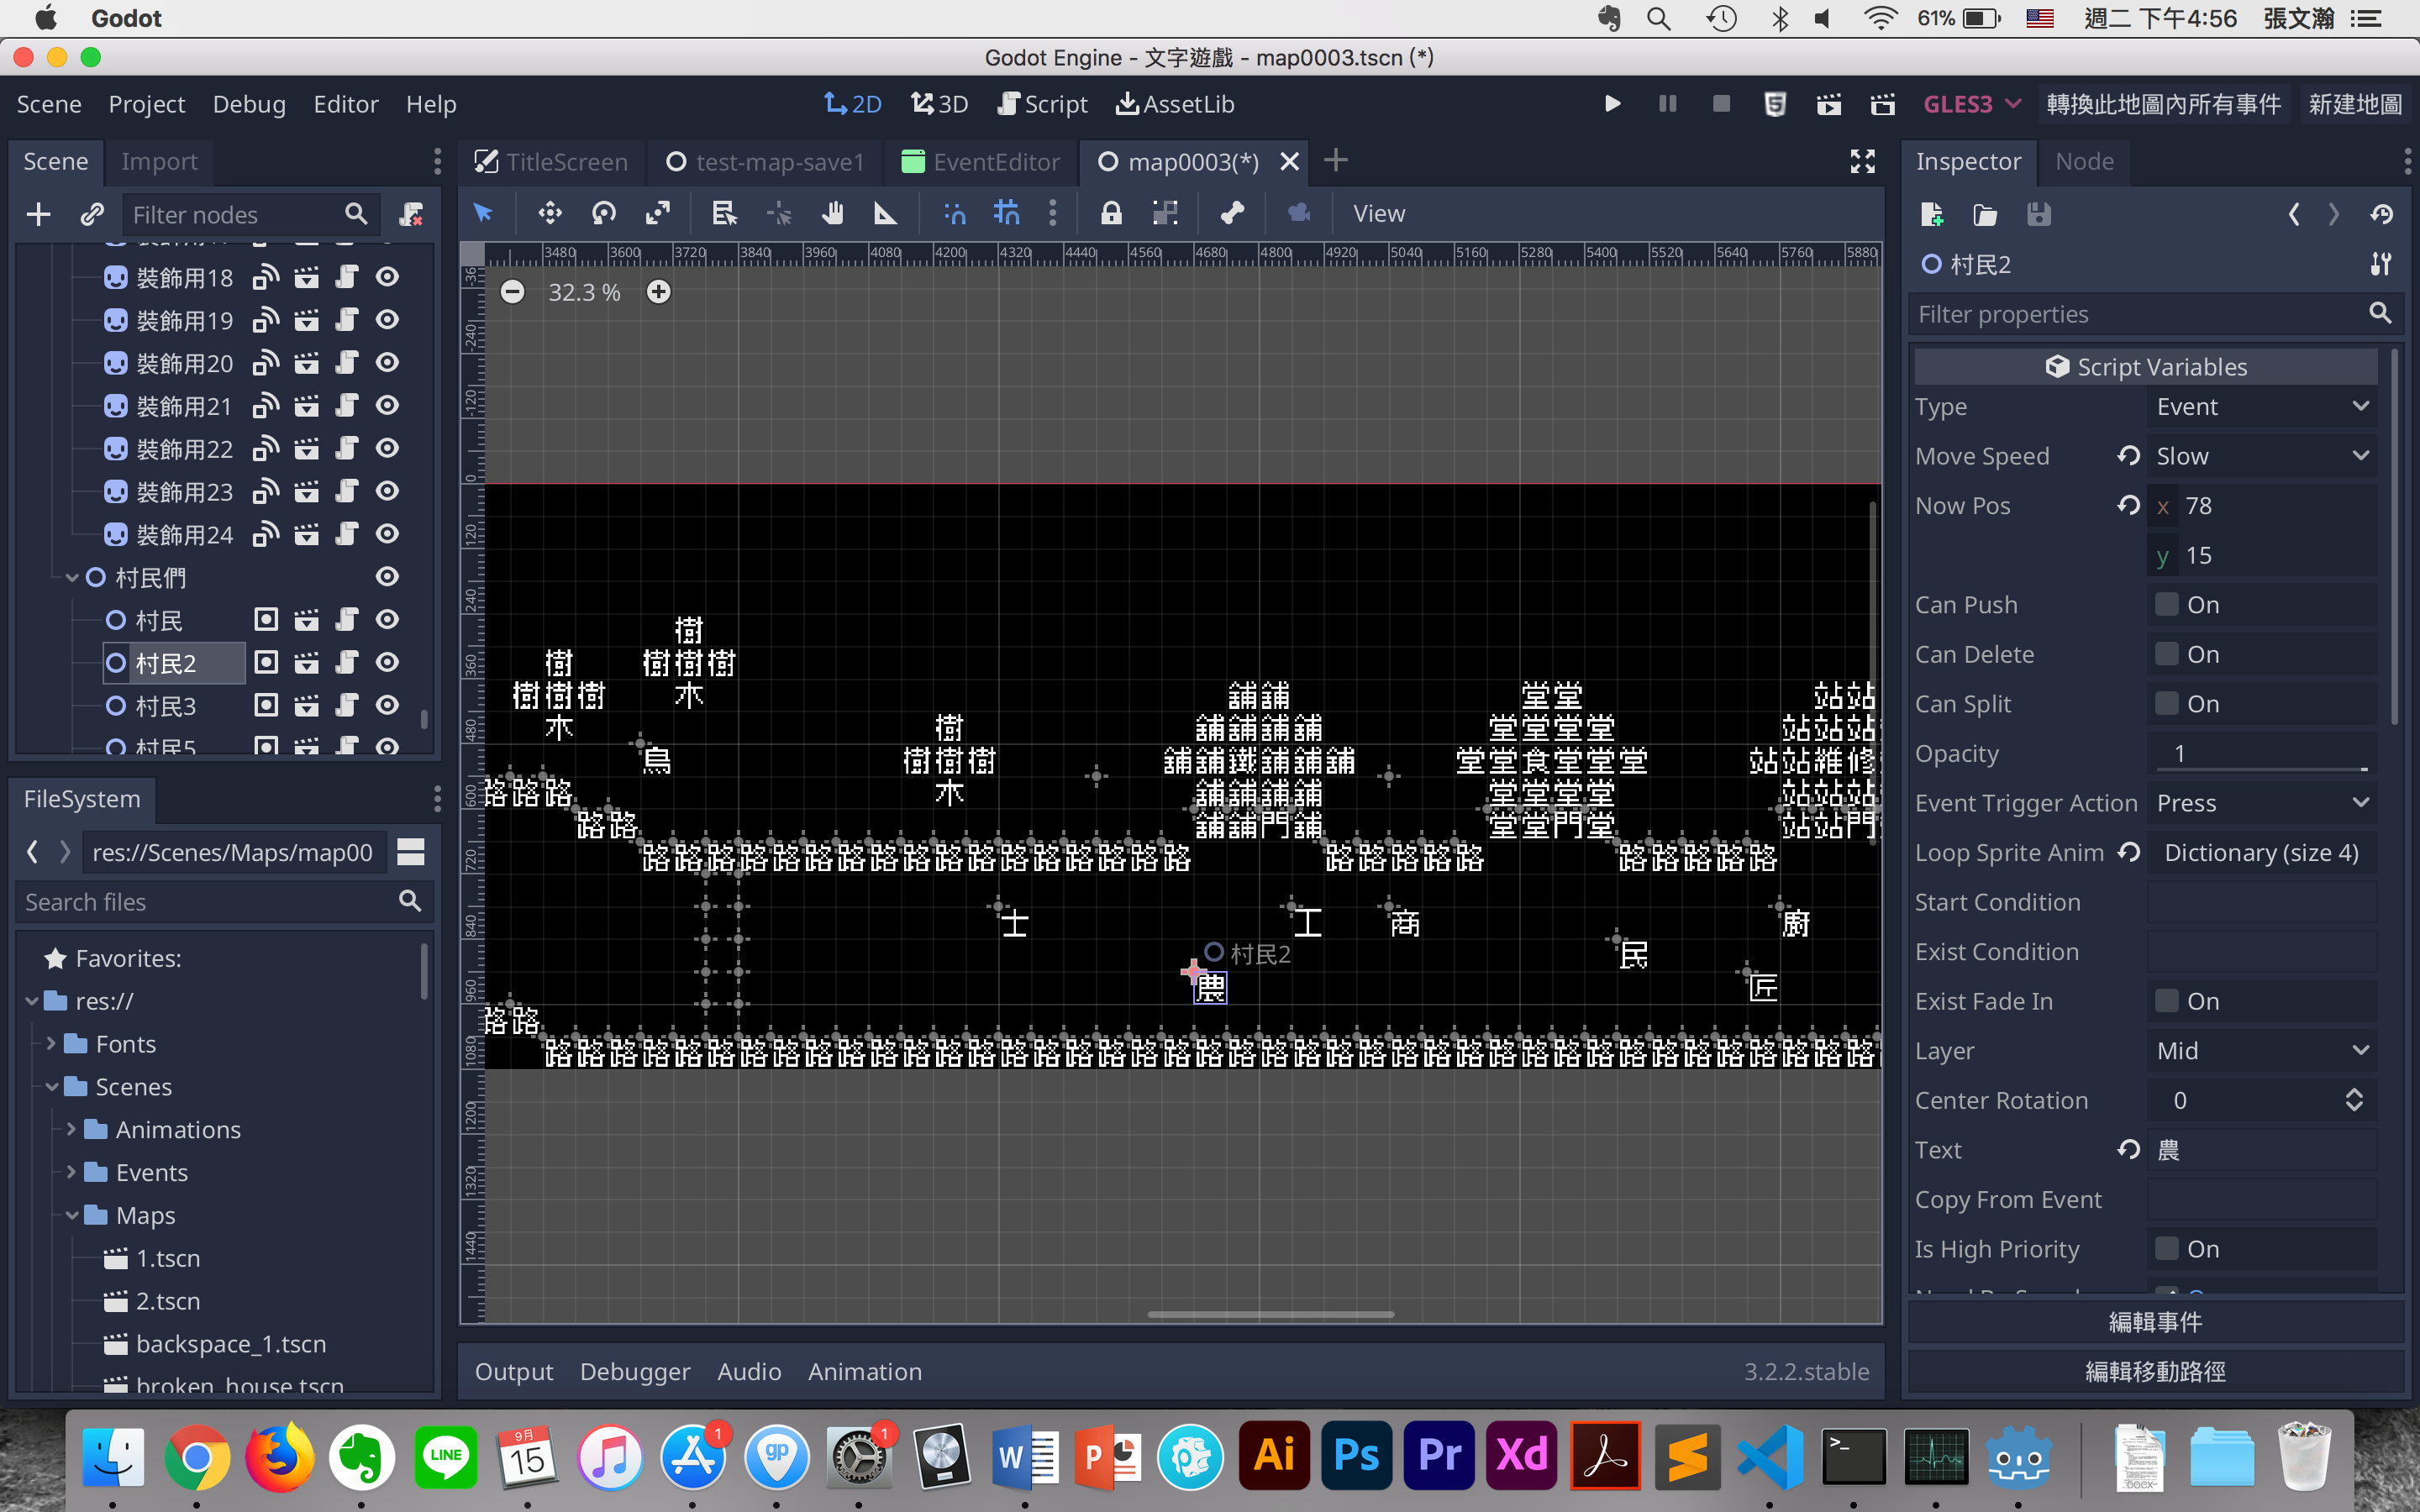Open the Debug menu
2420x1512 pixels.
(249, 104)
